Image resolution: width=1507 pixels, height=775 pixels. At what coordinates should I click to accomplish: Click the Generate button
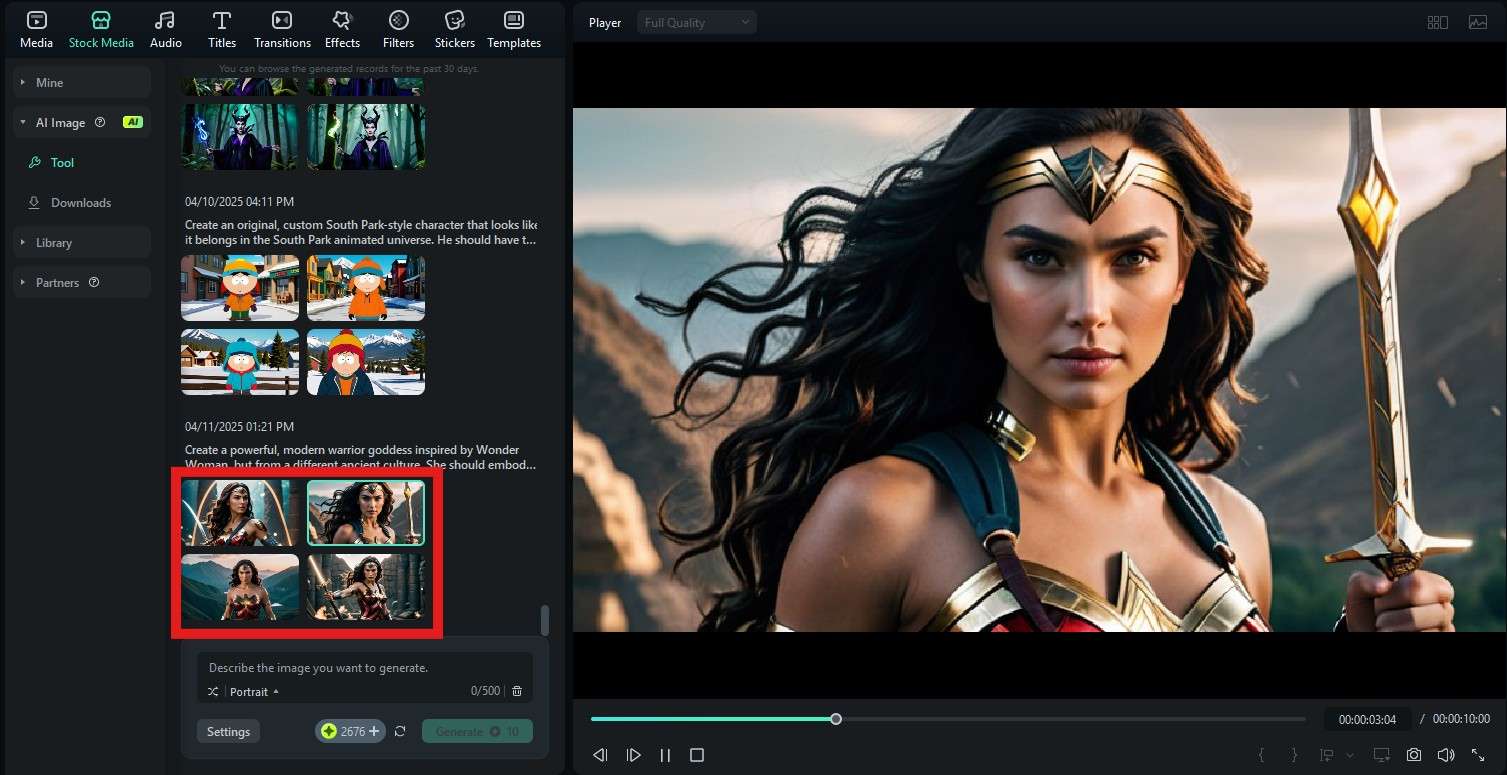477,732
